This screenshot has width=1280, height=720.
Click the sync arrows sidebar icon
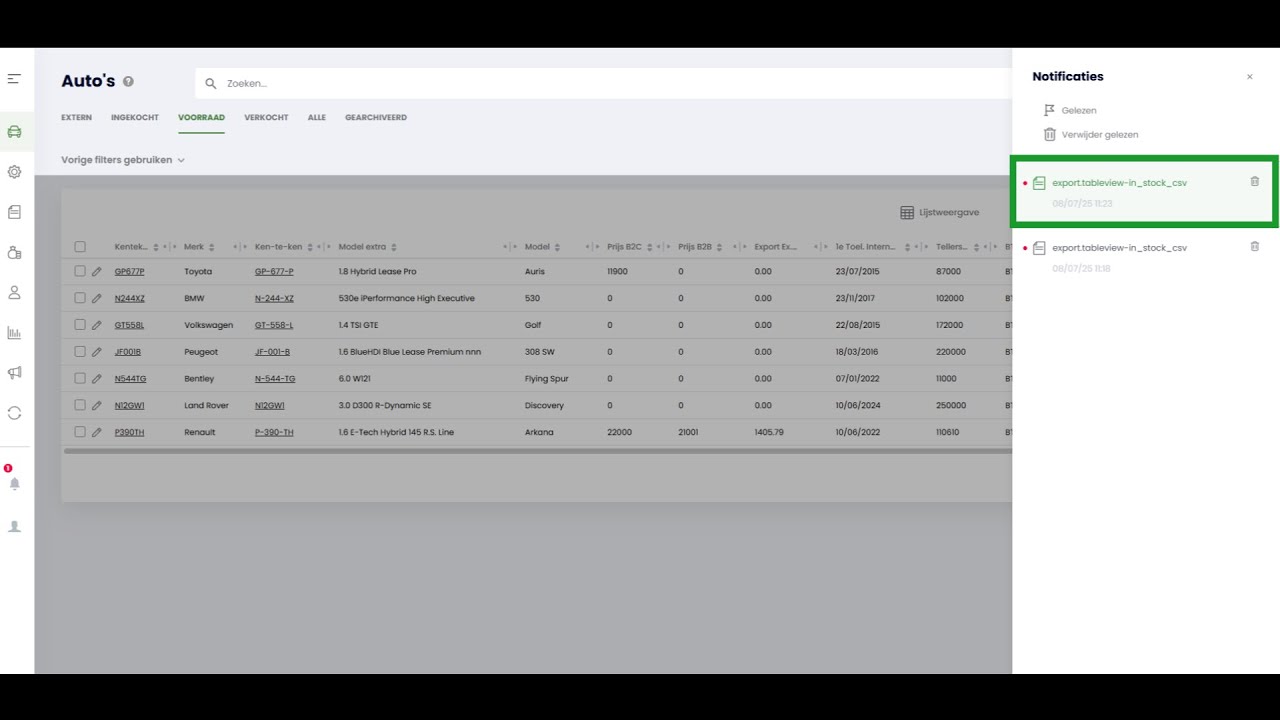(x=14, y=413)
